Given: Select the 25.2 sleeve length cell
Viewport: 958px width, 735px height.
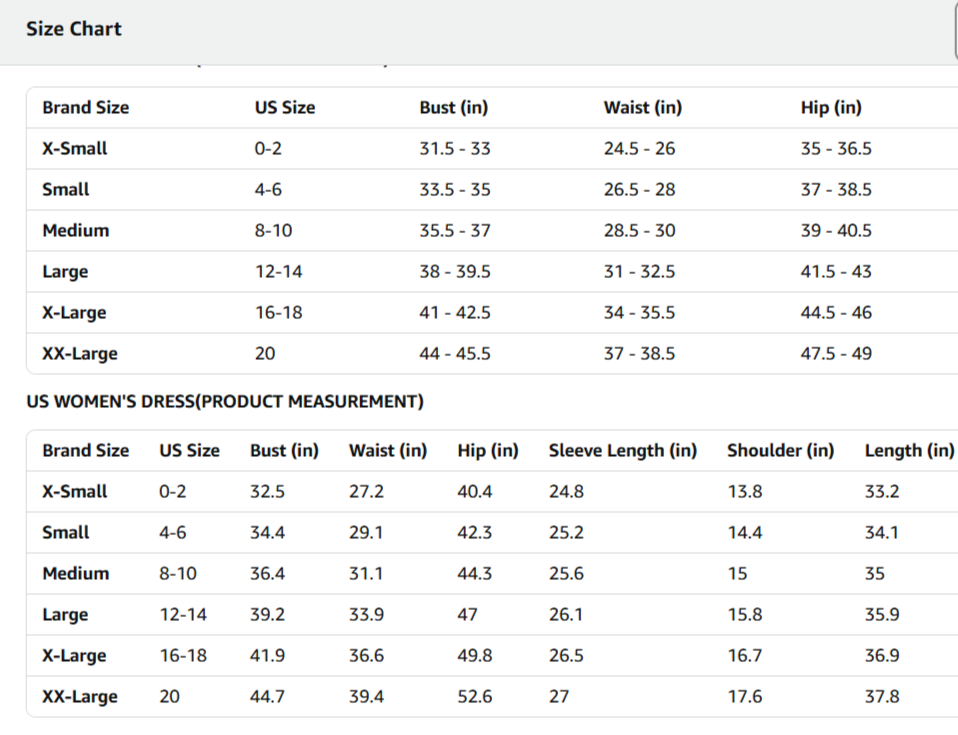Looking at the screenshot, I should click(566, 533).
